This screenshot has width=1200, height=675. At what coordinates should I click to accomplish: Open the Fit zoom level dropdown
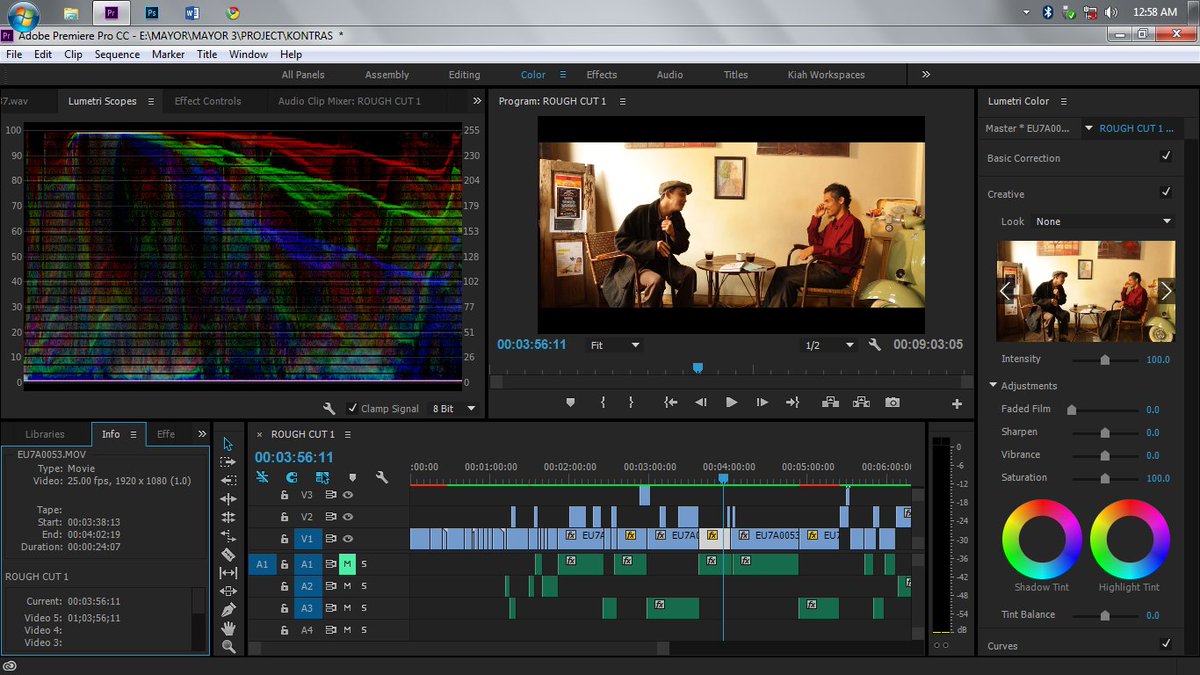pyautogui.click(x=614, y=345)
